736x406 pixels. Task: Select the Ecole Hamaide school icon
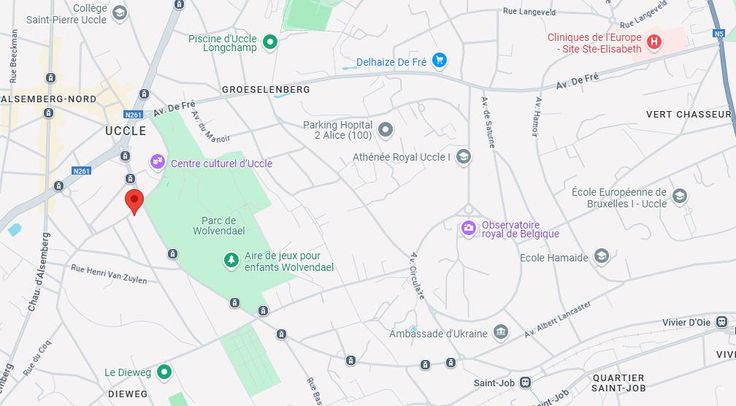tap(601, 256)
